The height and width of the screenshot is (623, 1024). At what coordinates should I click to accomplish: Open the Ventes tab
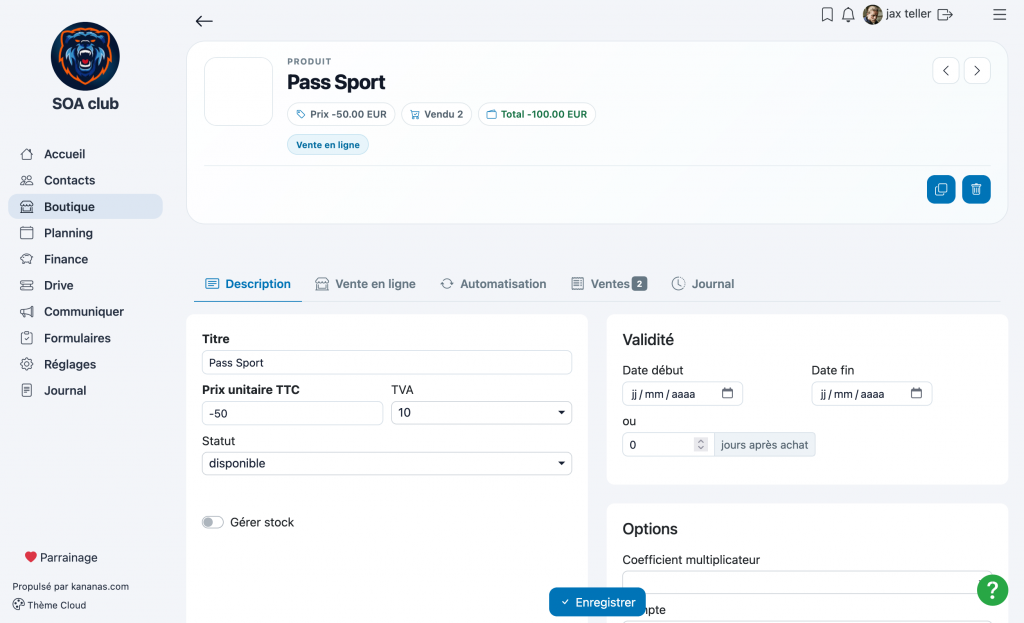[609, 284]
